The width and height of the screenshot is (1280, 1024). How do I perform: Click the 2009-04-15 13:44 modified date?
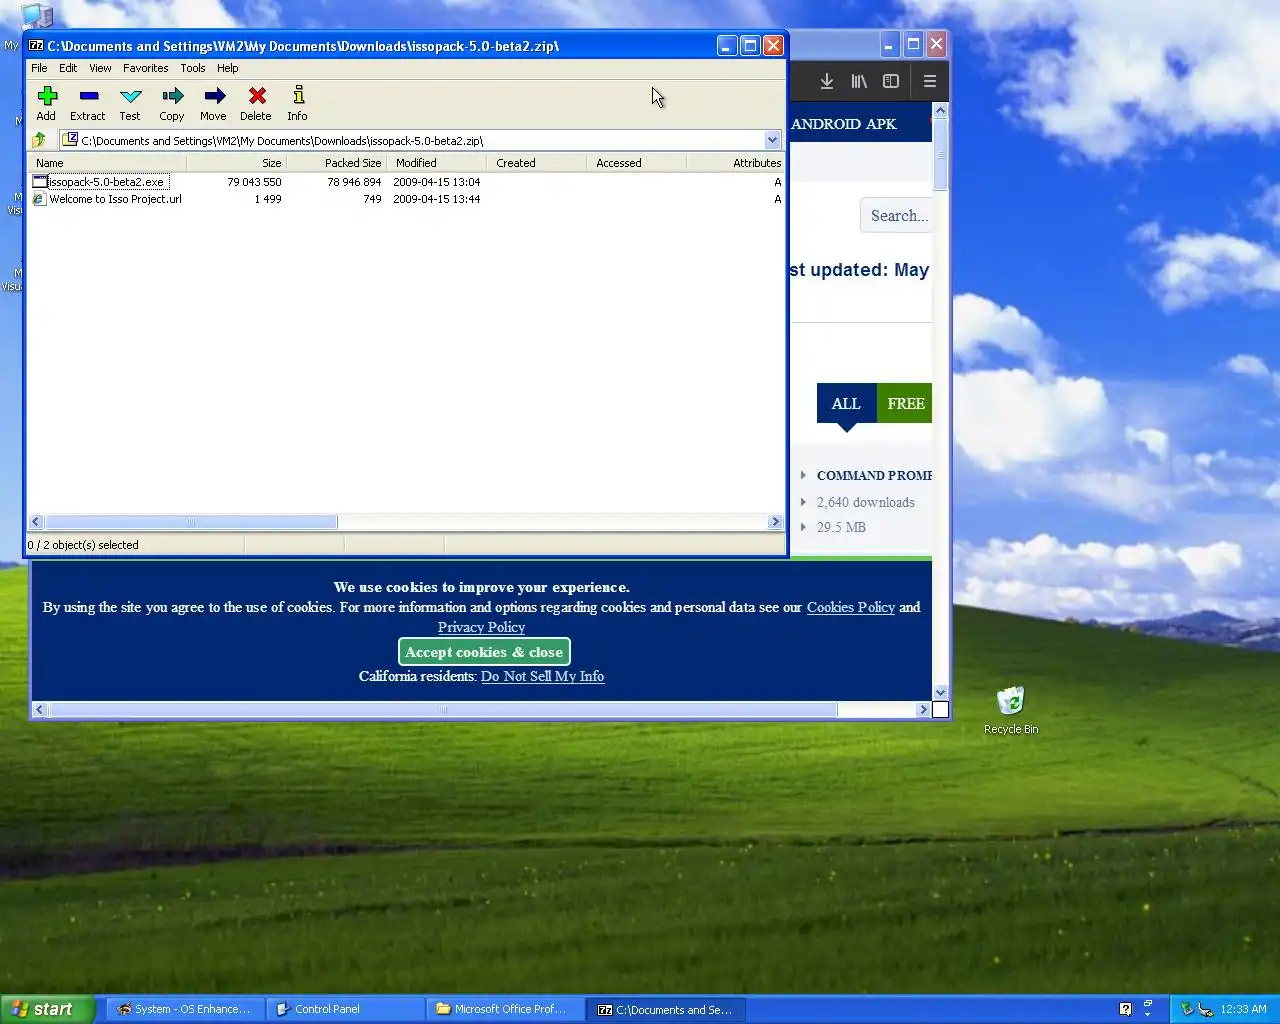tap(436, 199)
